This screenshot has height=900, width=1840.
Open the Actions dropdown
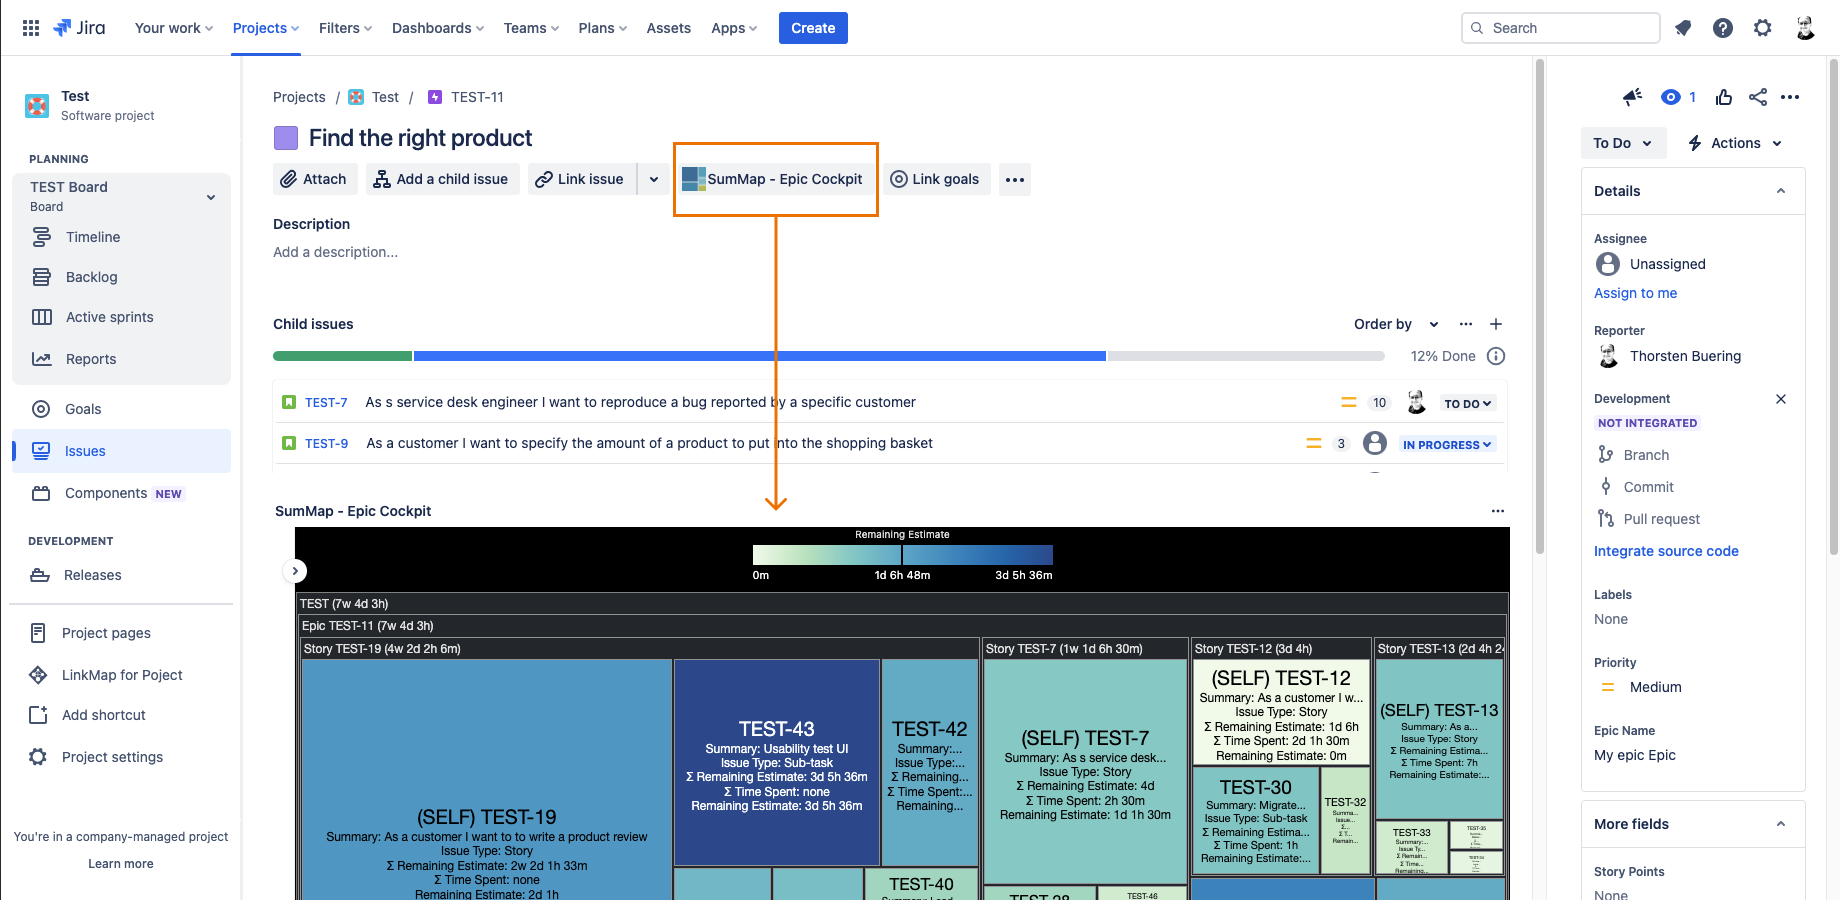point(1735,143)
